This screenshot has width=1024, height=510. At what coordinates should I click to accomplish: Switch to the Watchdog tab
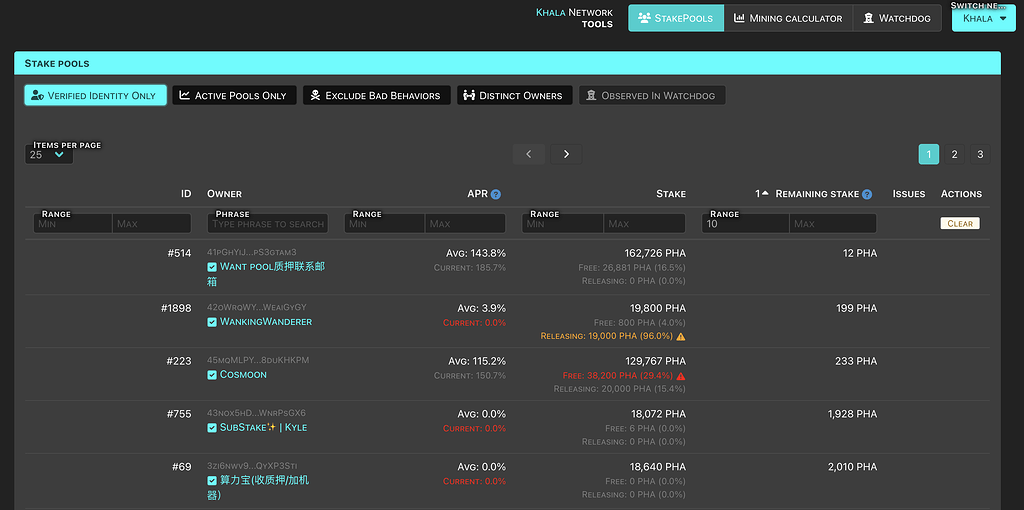[897, 18]
